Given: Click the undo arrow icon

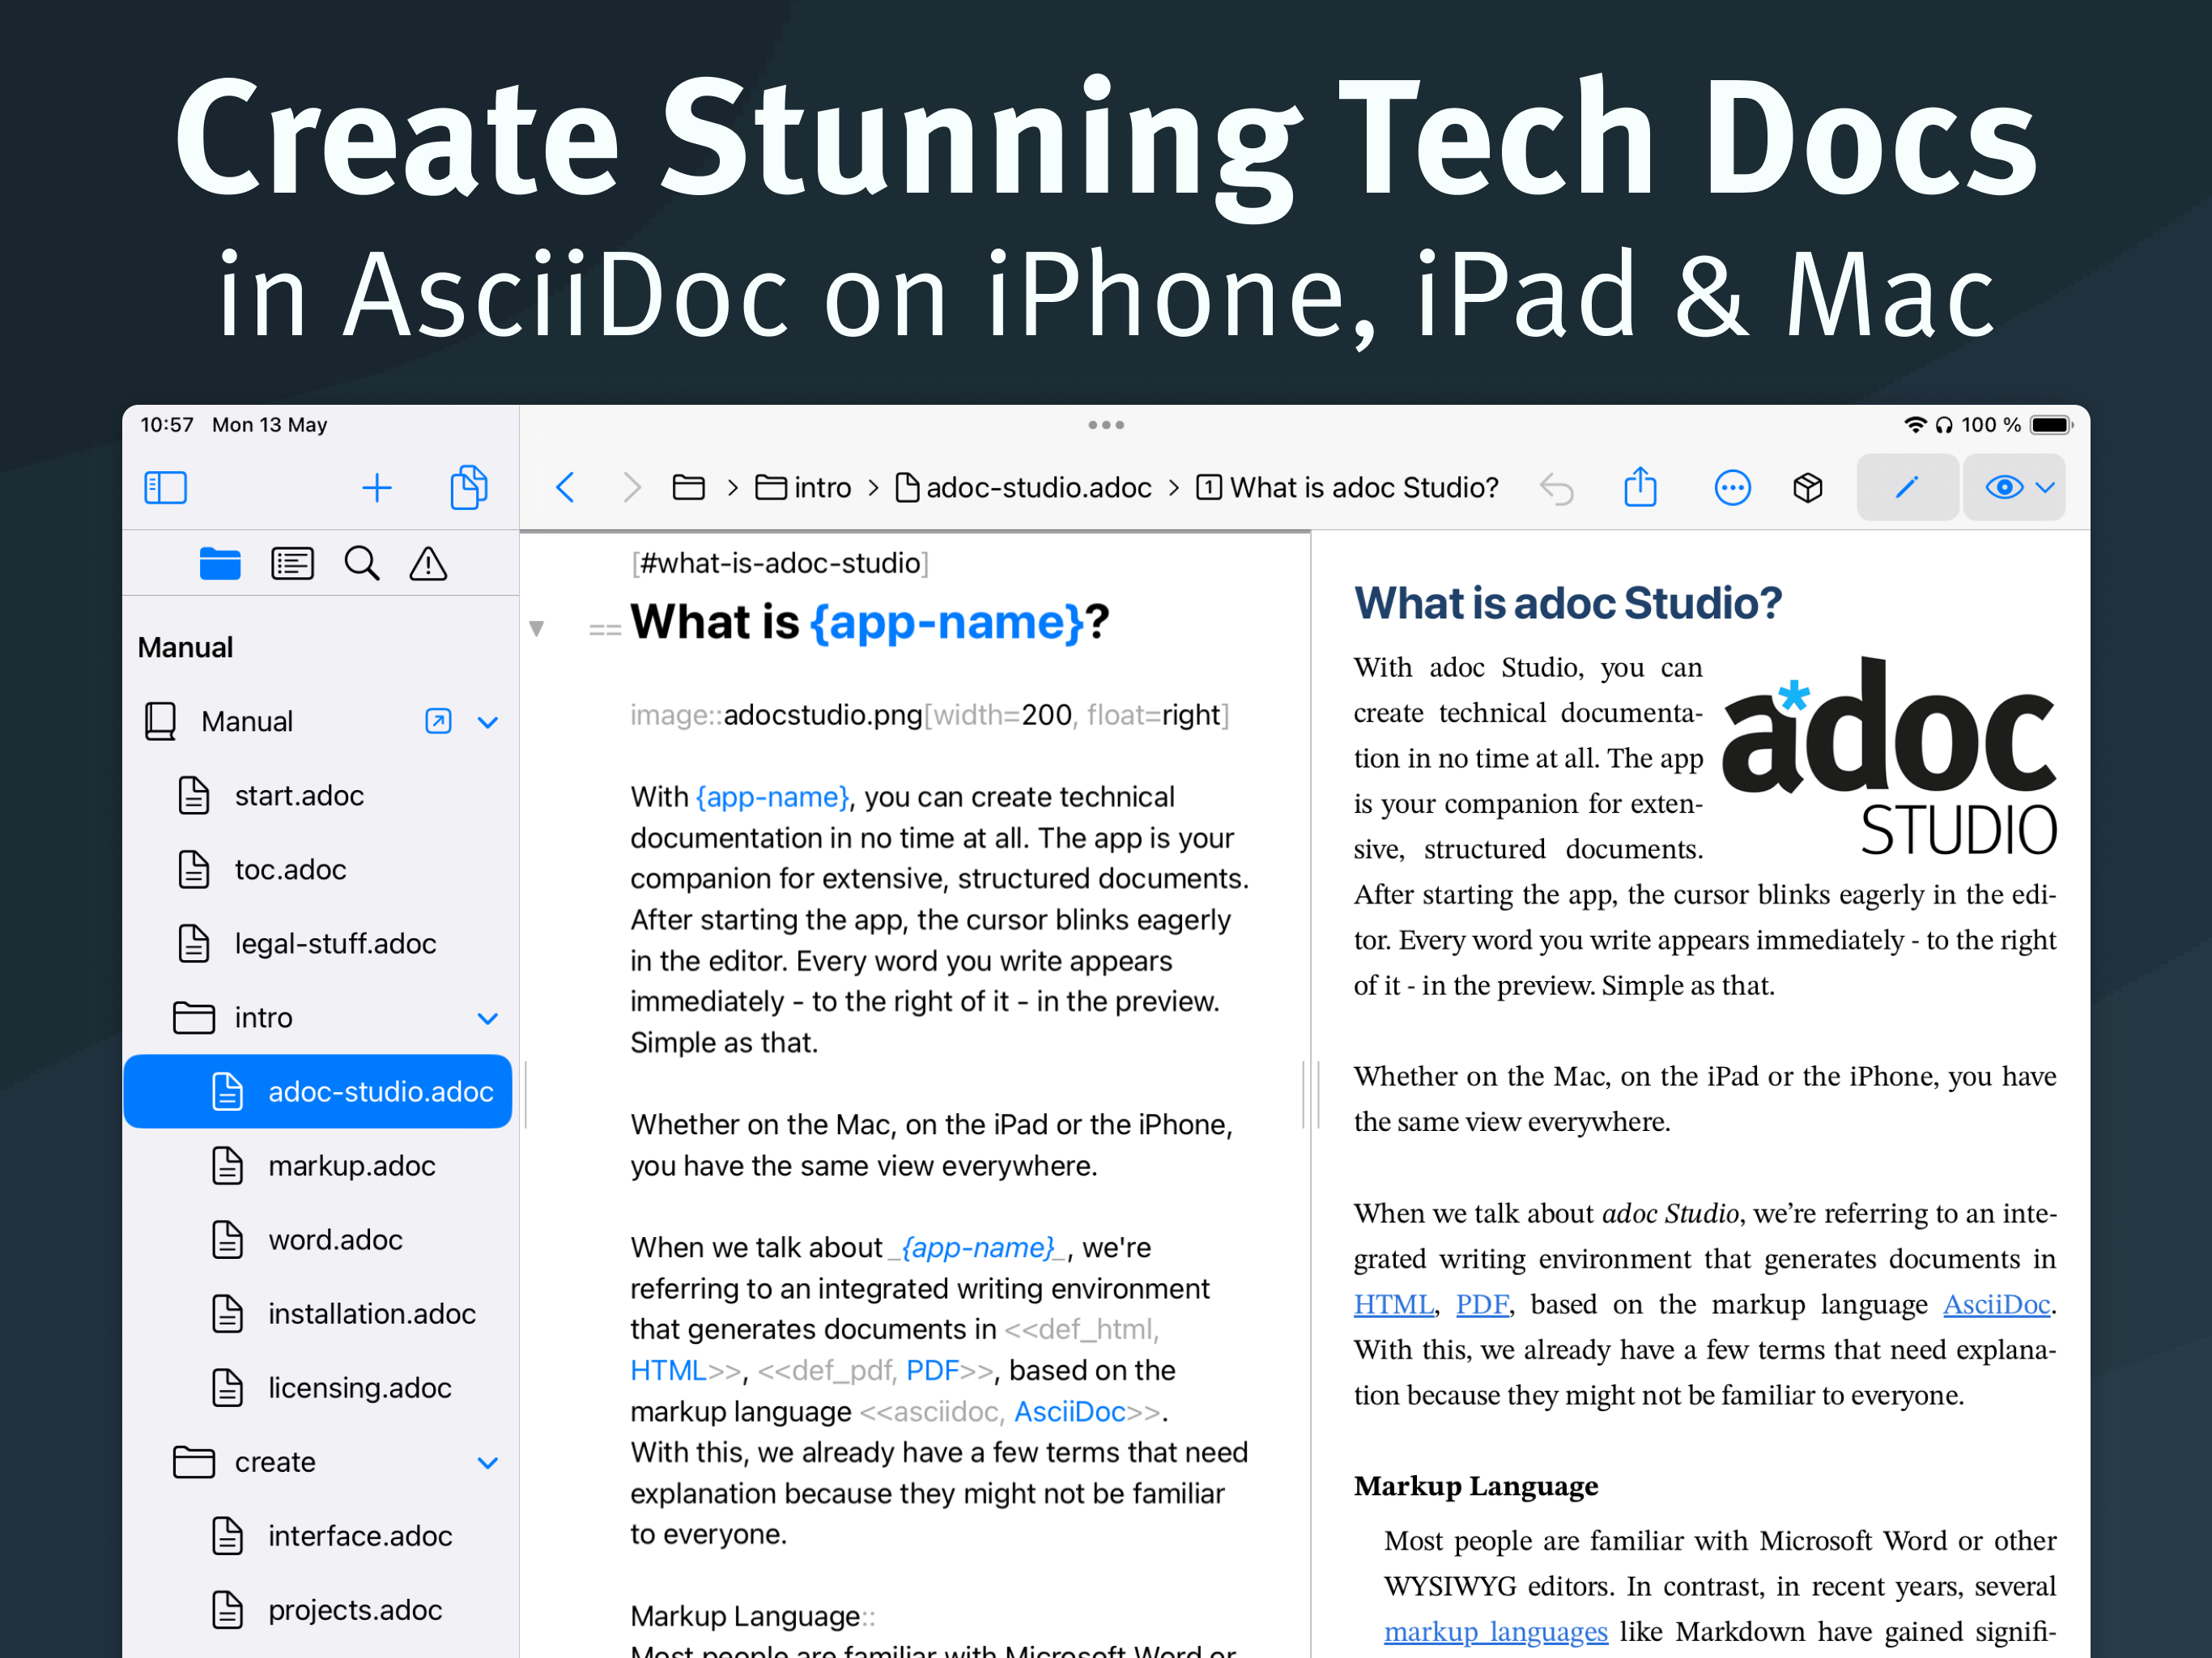Looking at the screenshot, I should [x=1557, y=488].
